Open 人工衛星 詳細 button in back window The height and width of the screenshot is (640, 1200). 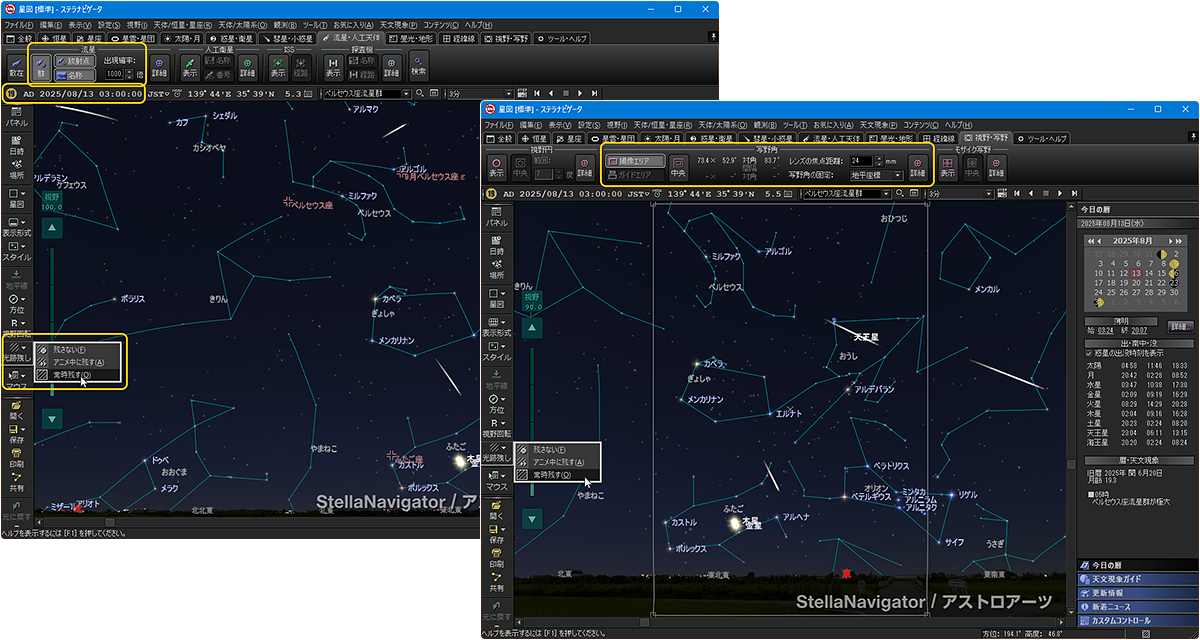pyautogui.click(x=247, y=66)
